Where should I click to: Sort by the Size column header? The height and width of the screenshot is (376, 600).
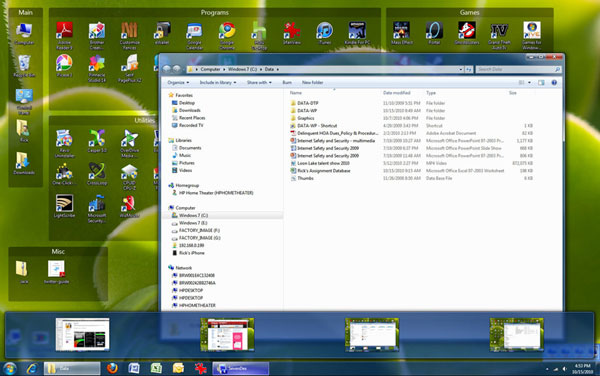click(513, 93)
